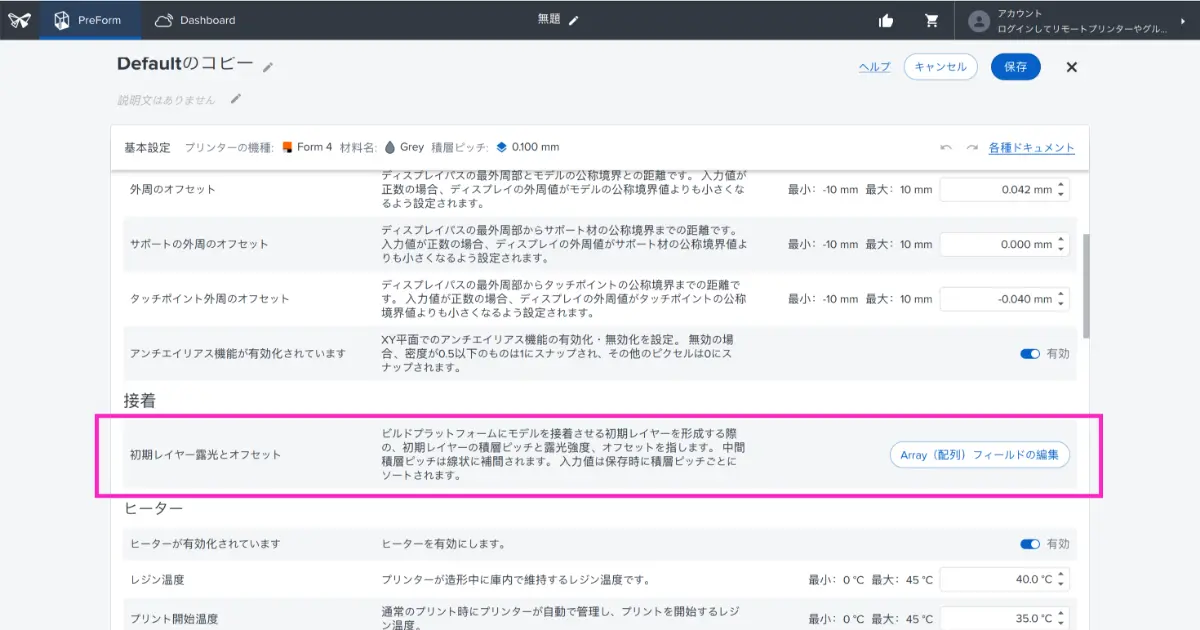1200x630 pixels.
Task: Click the redo arrow icon
Action: click(x=971, y=148)
